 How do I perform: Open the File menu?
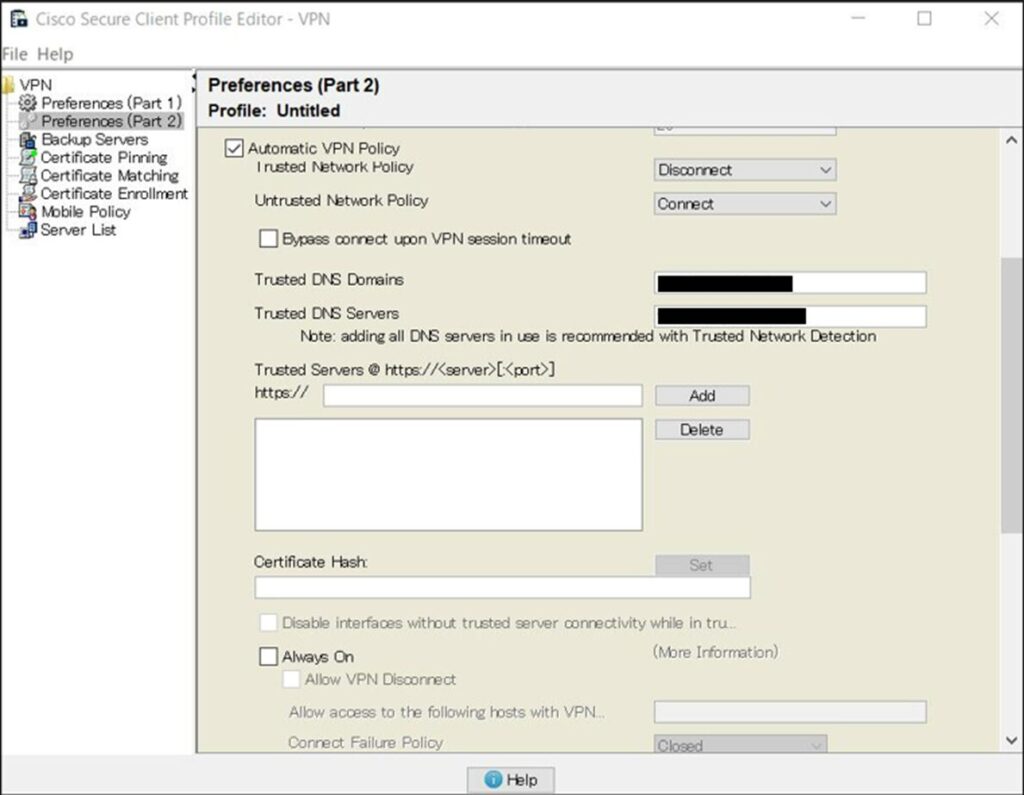point(14,54)
